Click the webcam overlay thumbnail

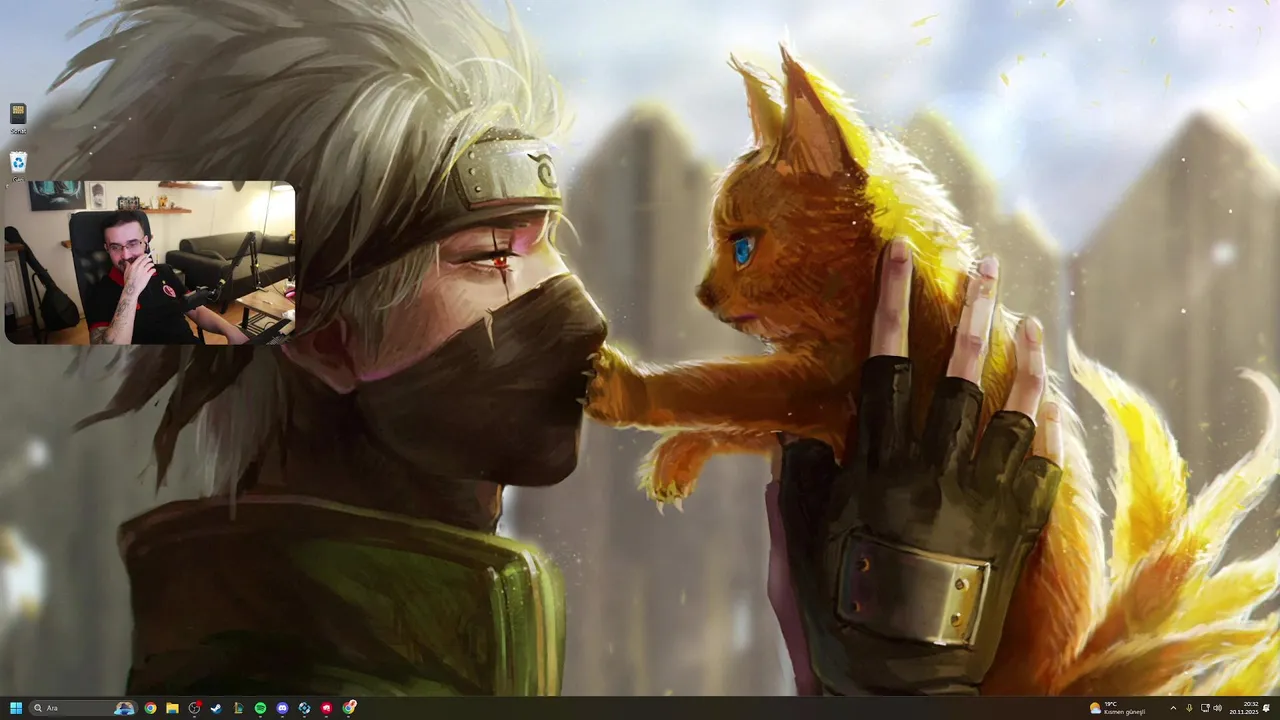tap(150, 262)
